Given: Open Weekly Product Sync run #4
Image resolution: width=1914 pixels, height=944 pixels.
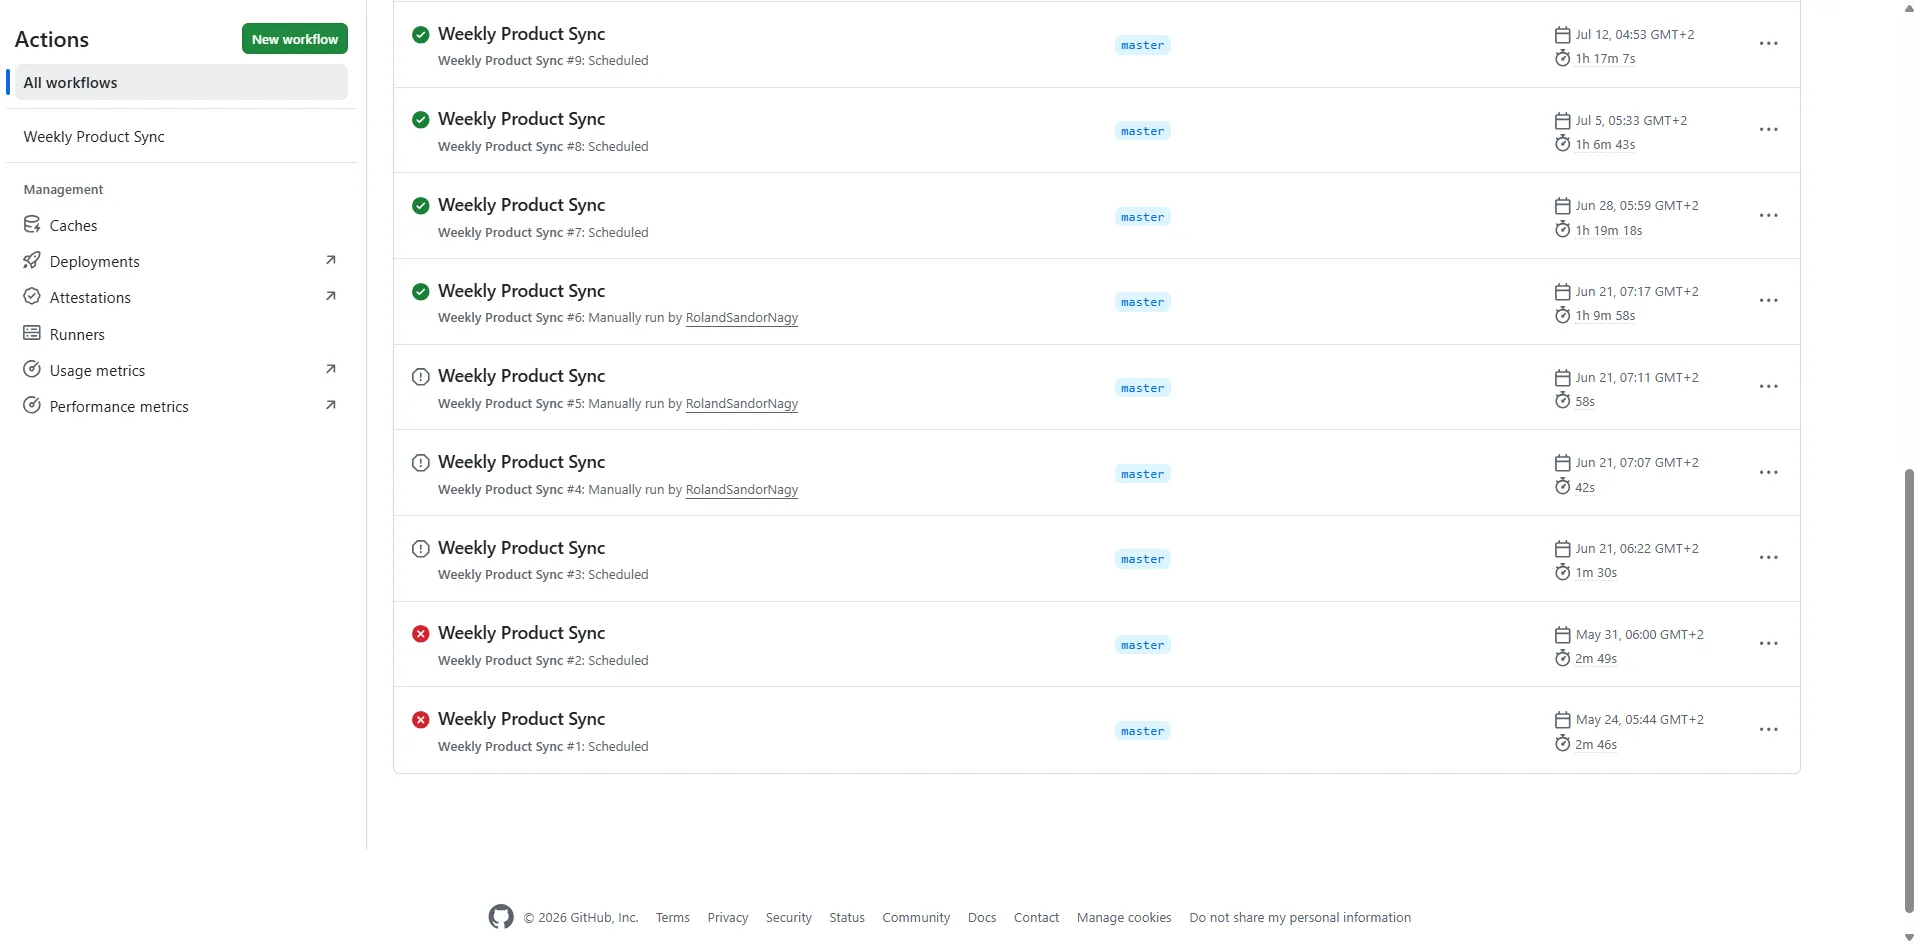Looking at the screenshot, I should click(521, 462).
